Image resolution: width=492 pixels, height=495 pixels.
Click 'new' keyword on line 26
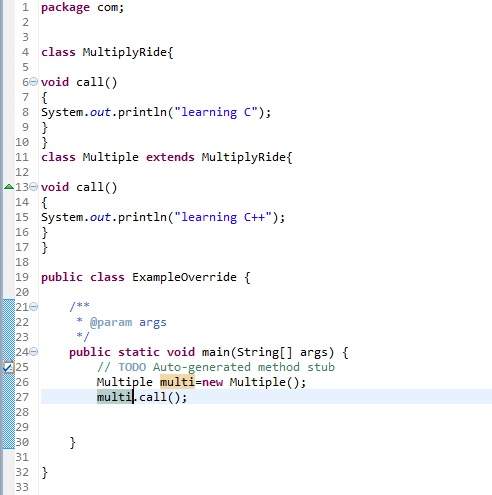click(212, 382)
